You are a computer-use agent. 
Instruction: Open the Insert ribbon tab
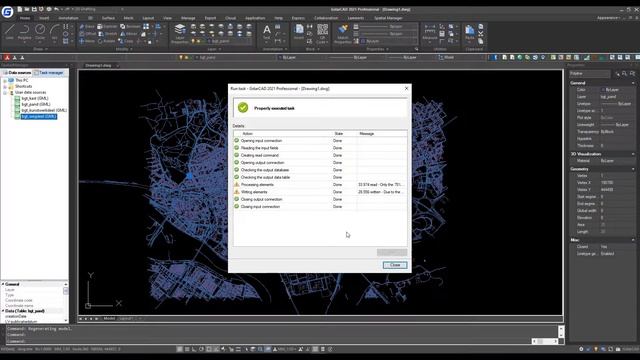(x=44, y=18)
